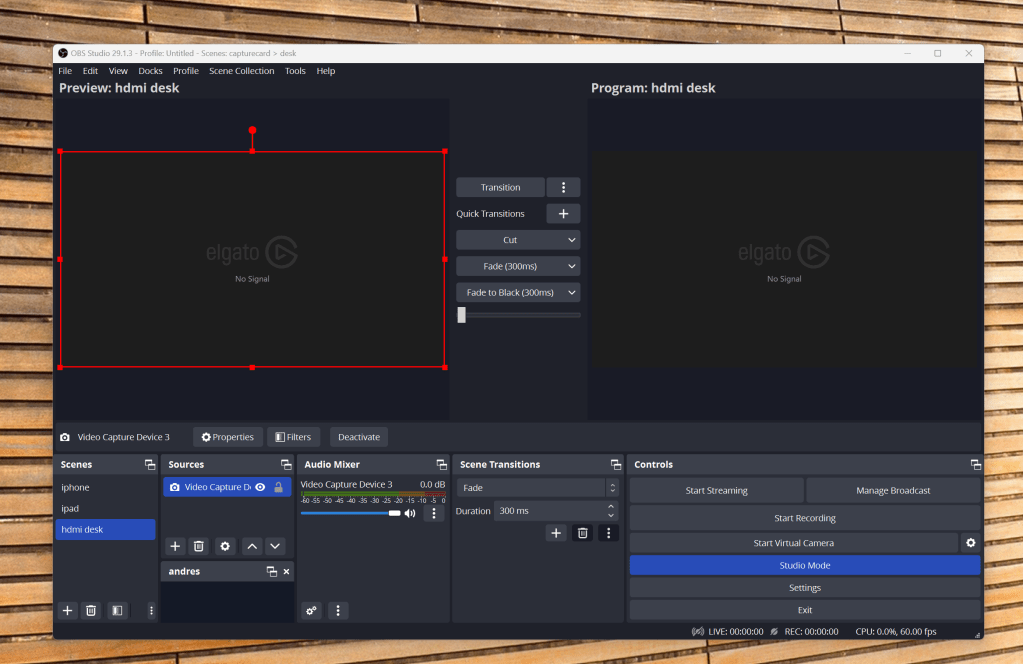Viewport: 1023px width, 664px height.
Task: Remove scene transition with trash icon
Action: 583,533
